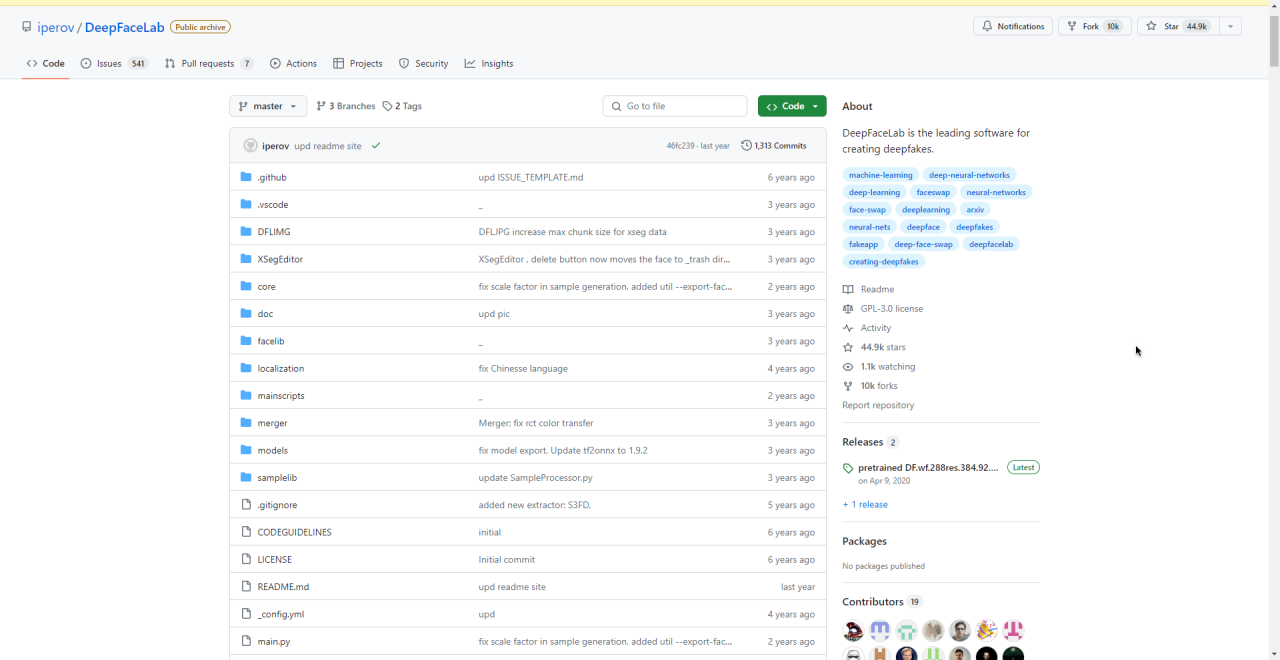Toggle repository Notifications subscription
The width and height of the screenshot is (1280, 660).
[1012, 26]
